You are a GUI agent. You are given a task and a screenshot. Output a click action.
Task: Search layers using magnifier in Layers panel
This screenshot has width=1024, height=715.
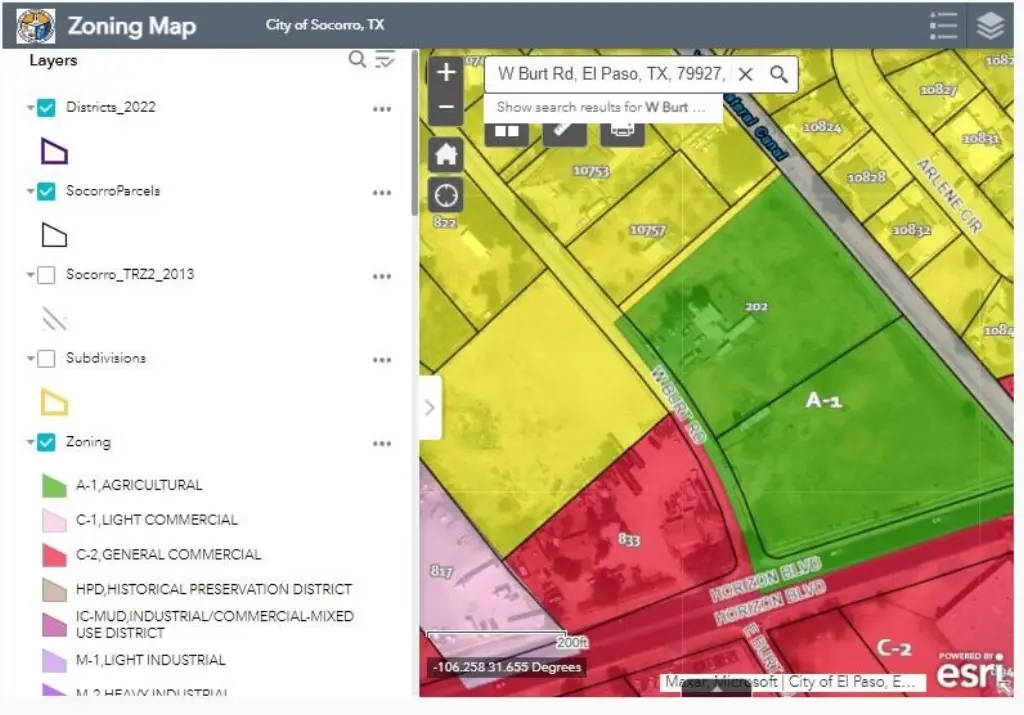click(x=357, y=60)
